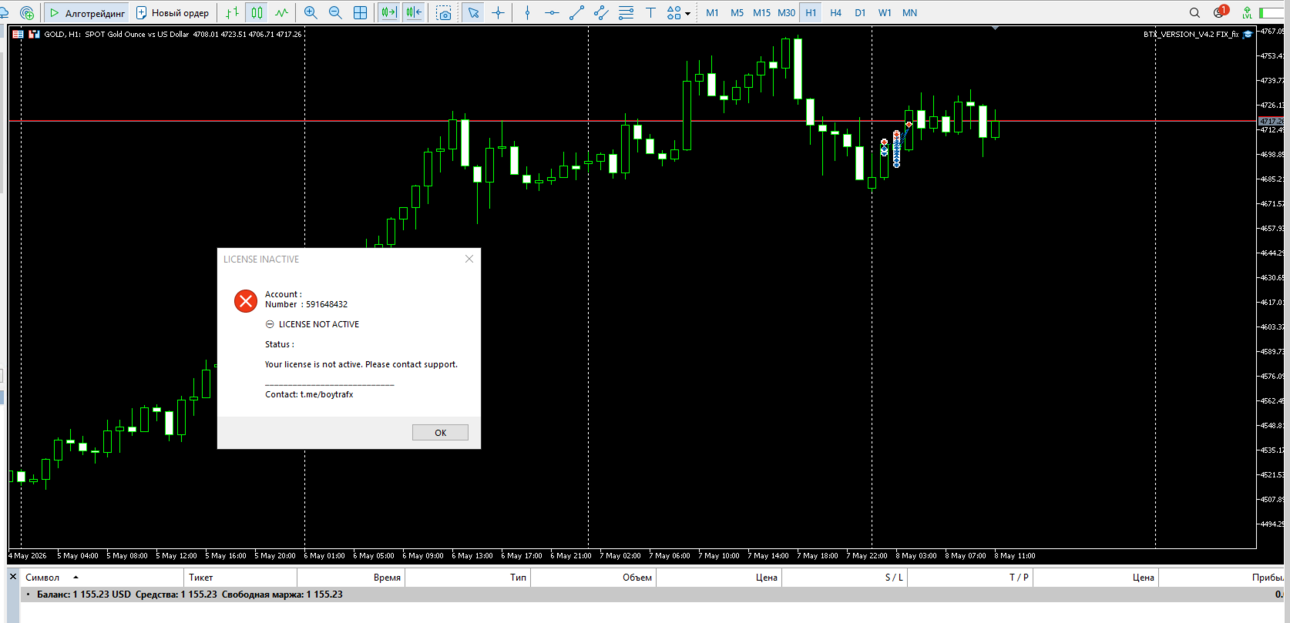Click the connection status bar indicator
Screen dimensions: 1290x623
[1272, 13]
